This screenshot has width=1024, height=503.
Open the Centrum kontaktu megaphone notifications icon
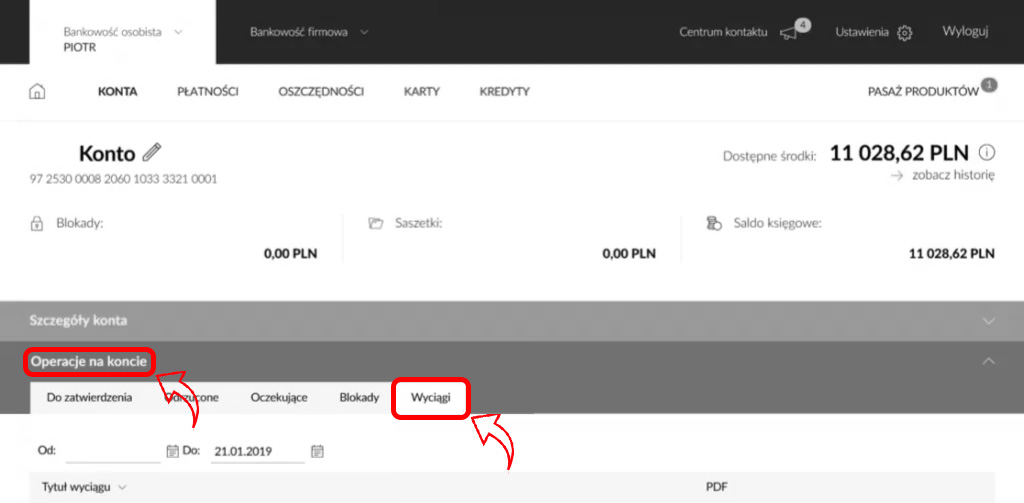click(790, 33)
